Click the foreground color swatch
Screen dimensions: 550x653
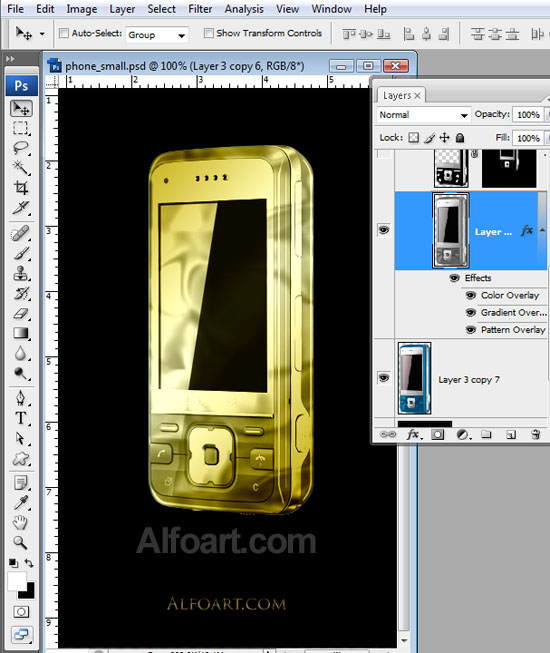[x=16, y=581]
